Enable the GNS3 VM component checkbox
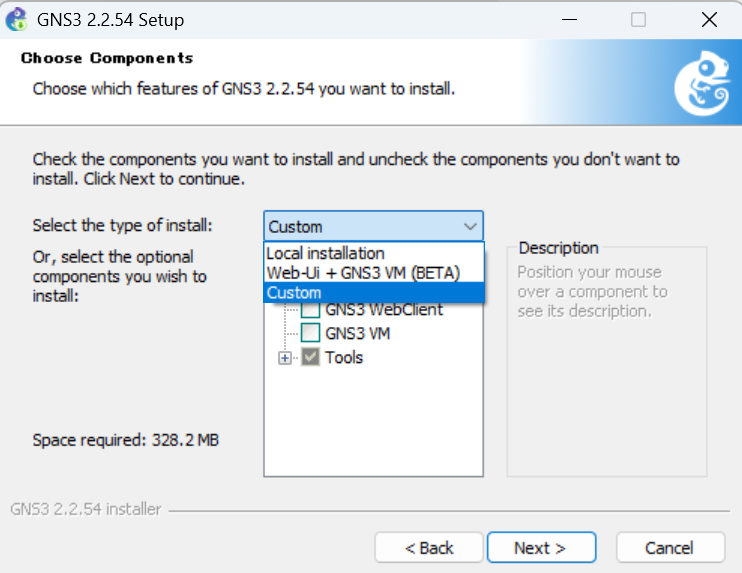 point(310,333)
